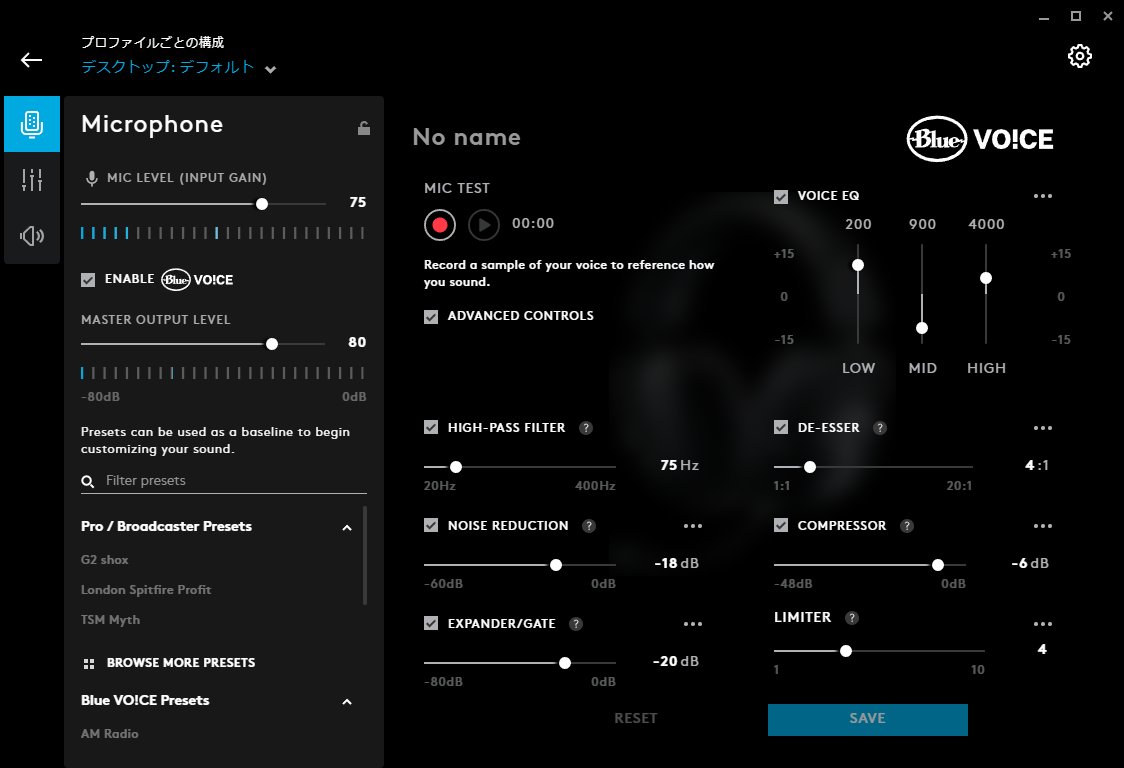This screenshot has height=768, width=1124.
Task: Open COMPRESSOR help icon
Action: 907,526
